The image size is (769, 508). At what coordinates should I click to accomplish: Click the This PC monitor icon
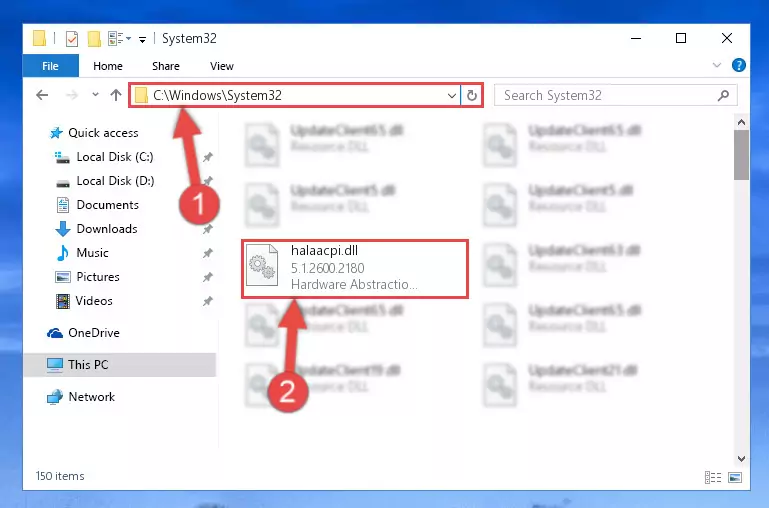pyautogui.click(x=55, y=365)
